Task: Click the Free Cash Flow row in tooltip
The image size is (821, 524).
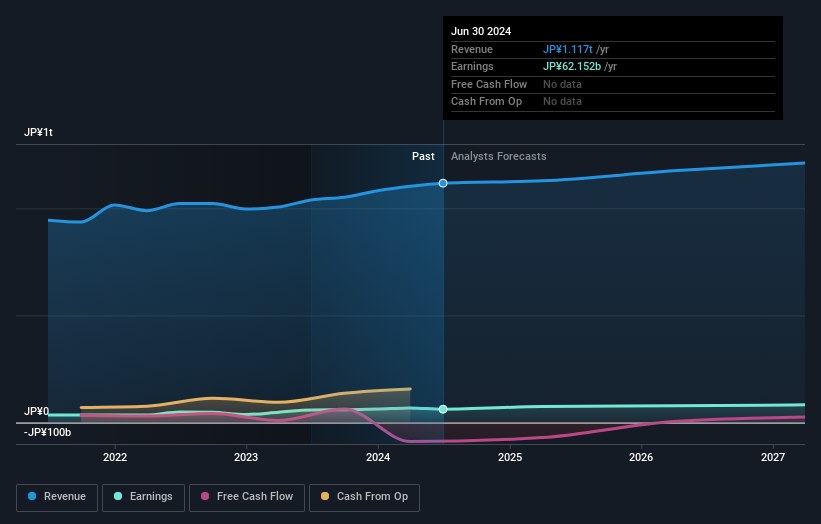Action: [x=613, y=84]
